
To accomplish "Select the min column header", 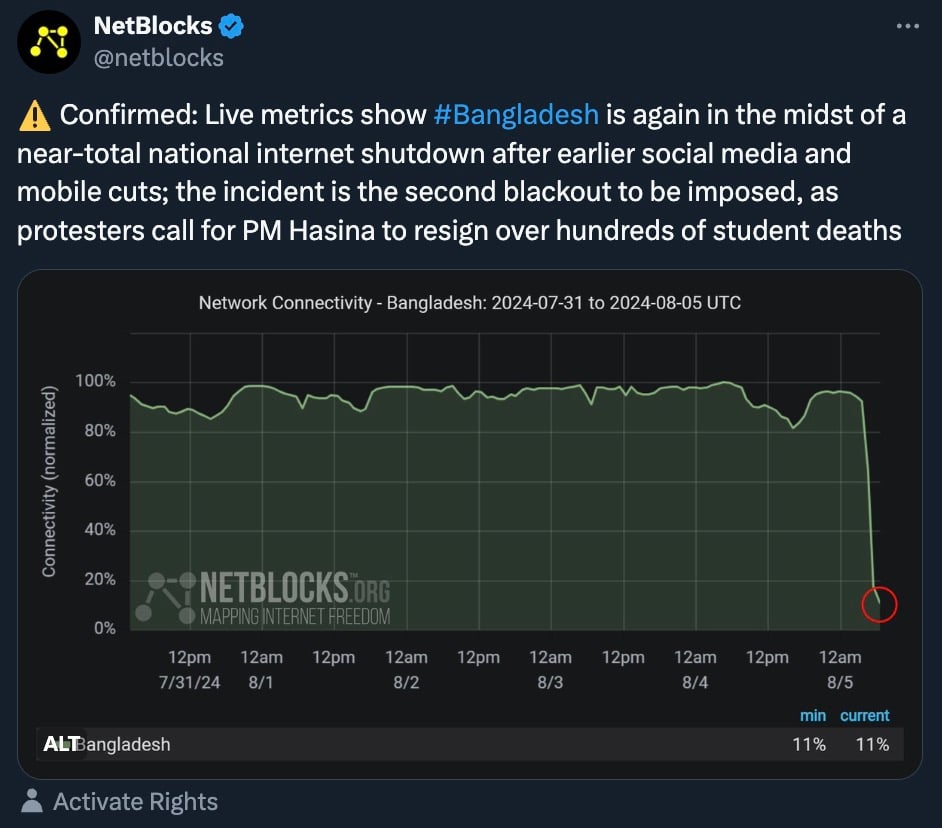I will tap(813, 715).
